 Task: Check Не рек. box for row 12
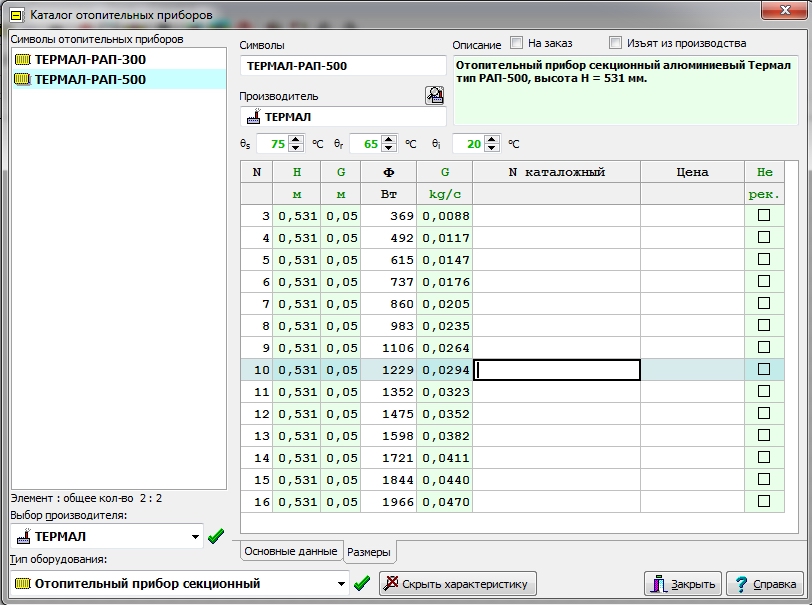coord(764,413)
